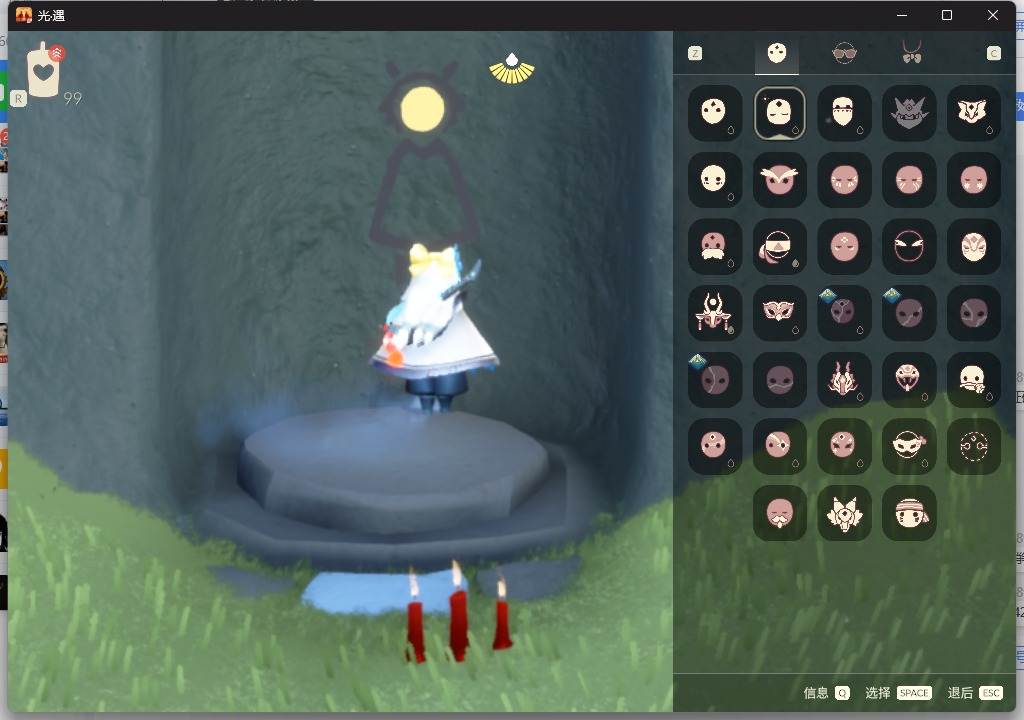
Task: Switch to the masks tab
Action: pos(776,54)
